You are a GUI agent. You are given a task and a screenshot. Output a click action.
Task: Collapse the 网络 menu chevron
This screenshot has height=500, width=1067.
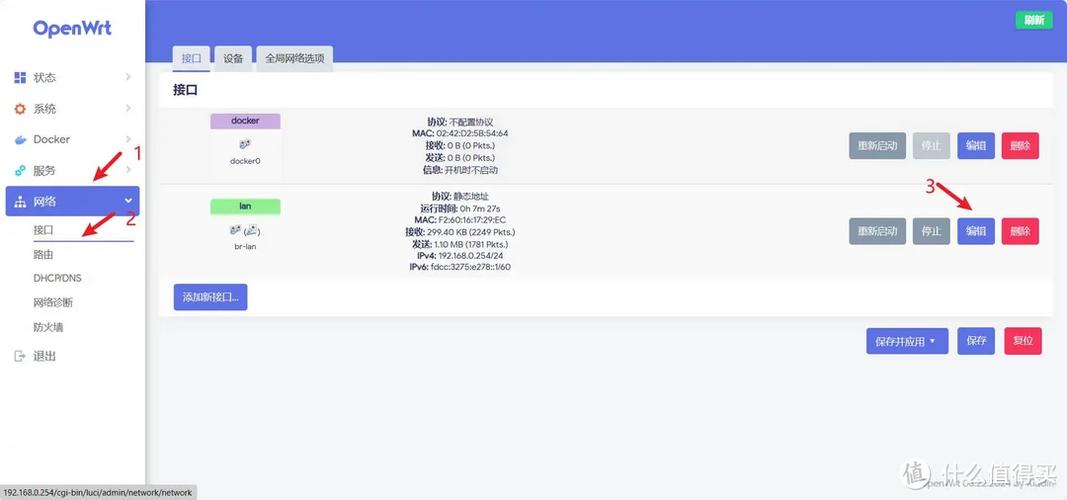[128, 201]
